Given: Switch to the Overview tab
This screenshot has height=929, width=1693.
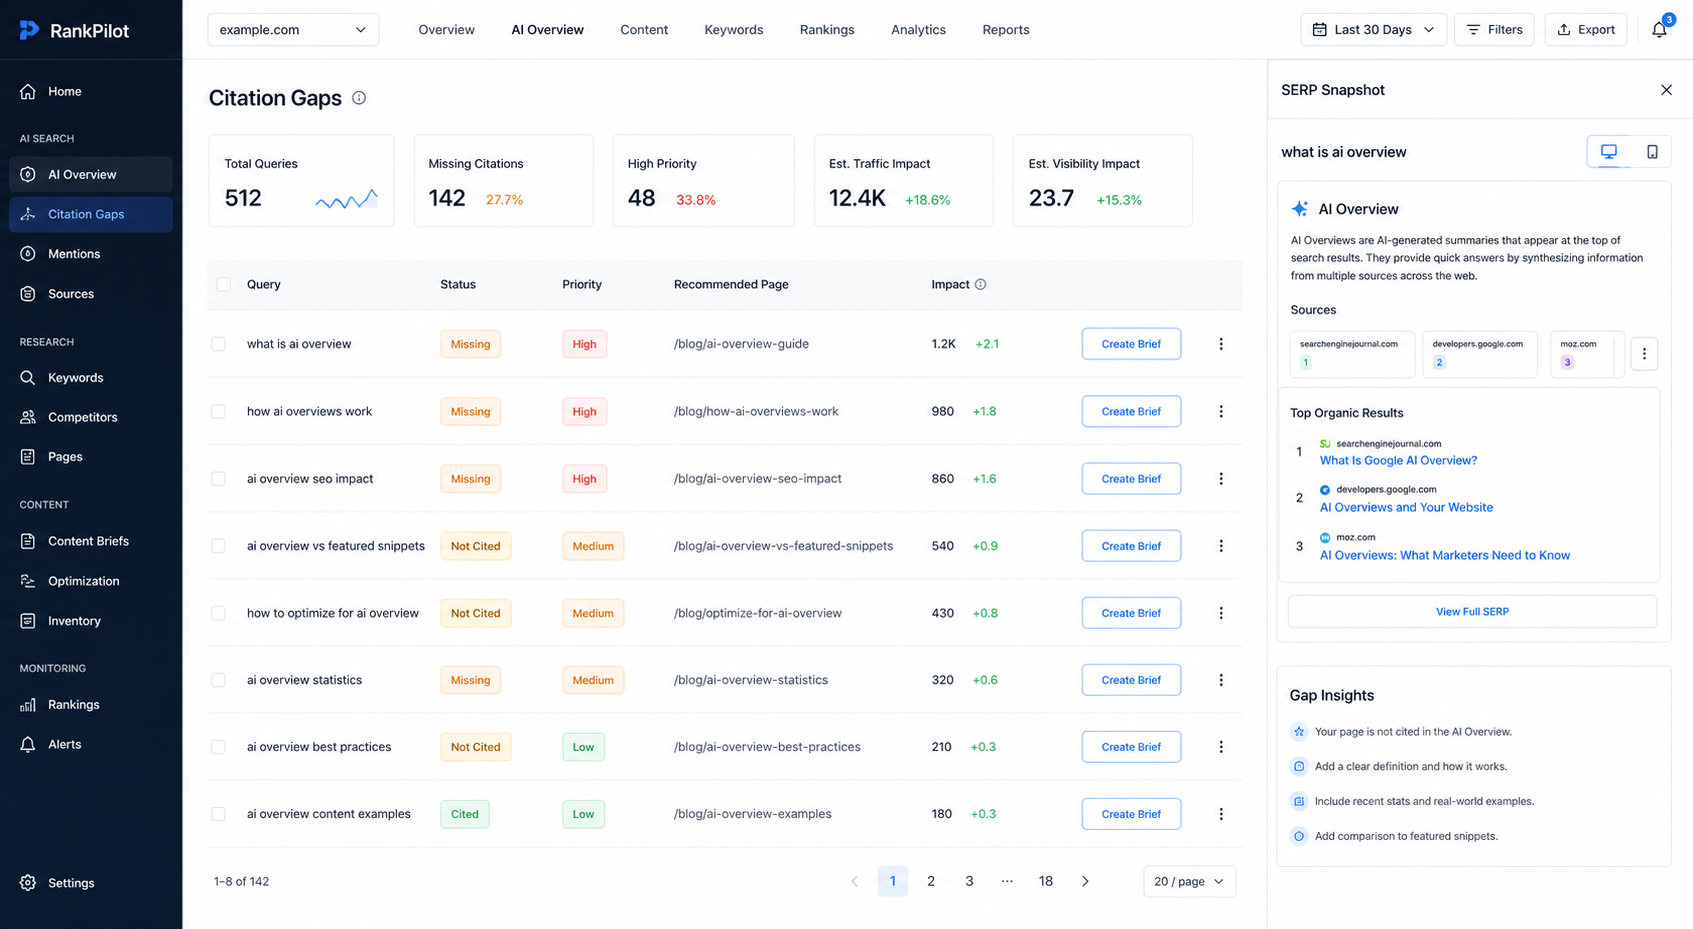Looking at the screenshot, I should coord(446,30).
